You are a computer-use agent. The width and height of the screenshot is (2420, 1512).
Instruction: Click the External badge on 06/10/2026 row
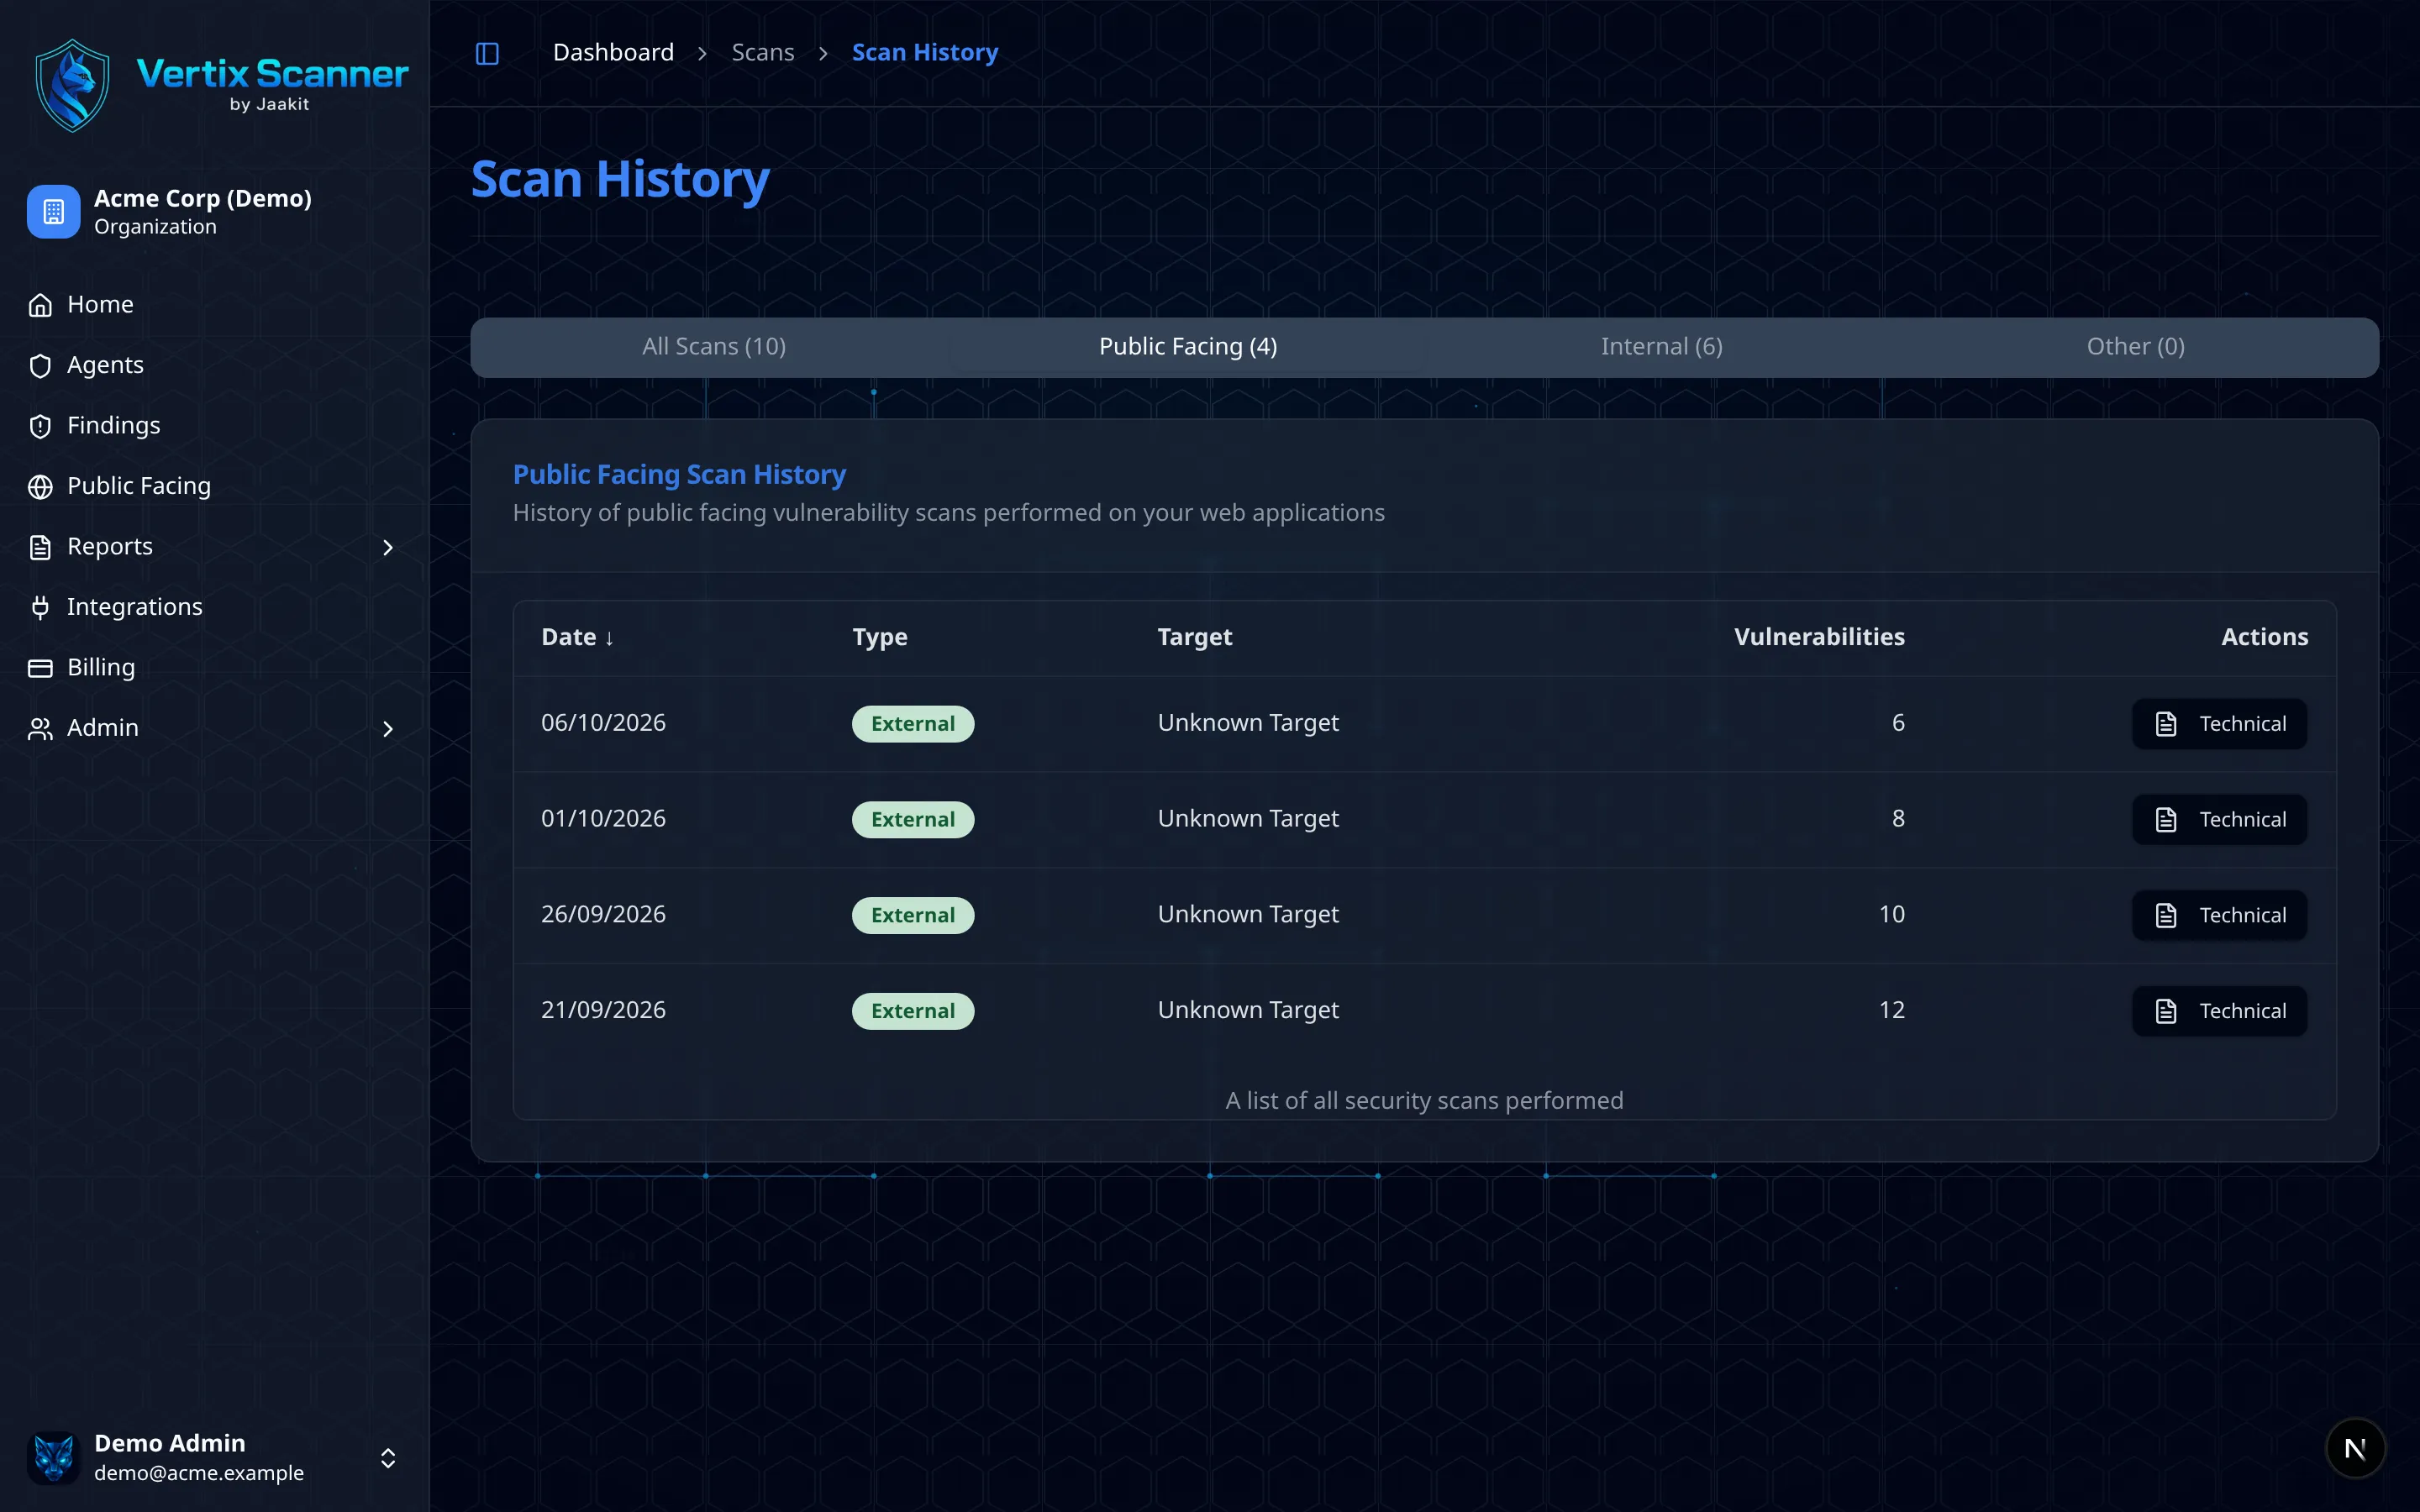(913, 724)
